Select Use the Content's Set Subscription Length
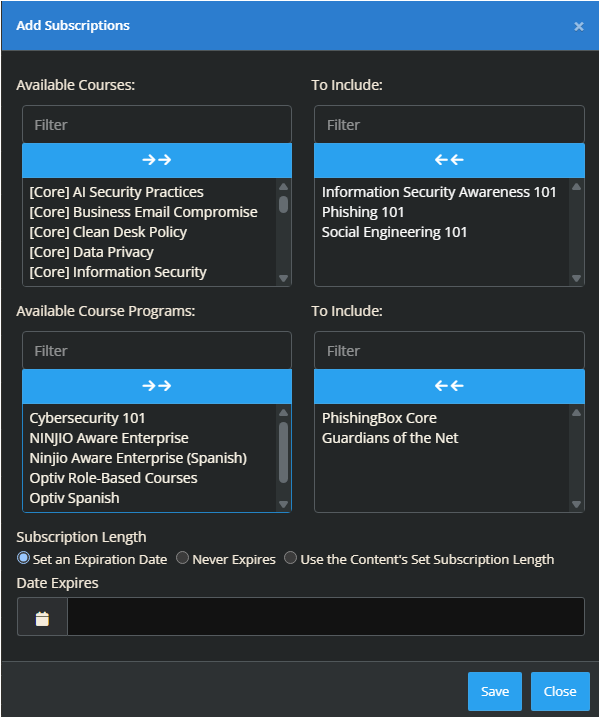Screen dimensions: 600x718 [x=291, y=559]
